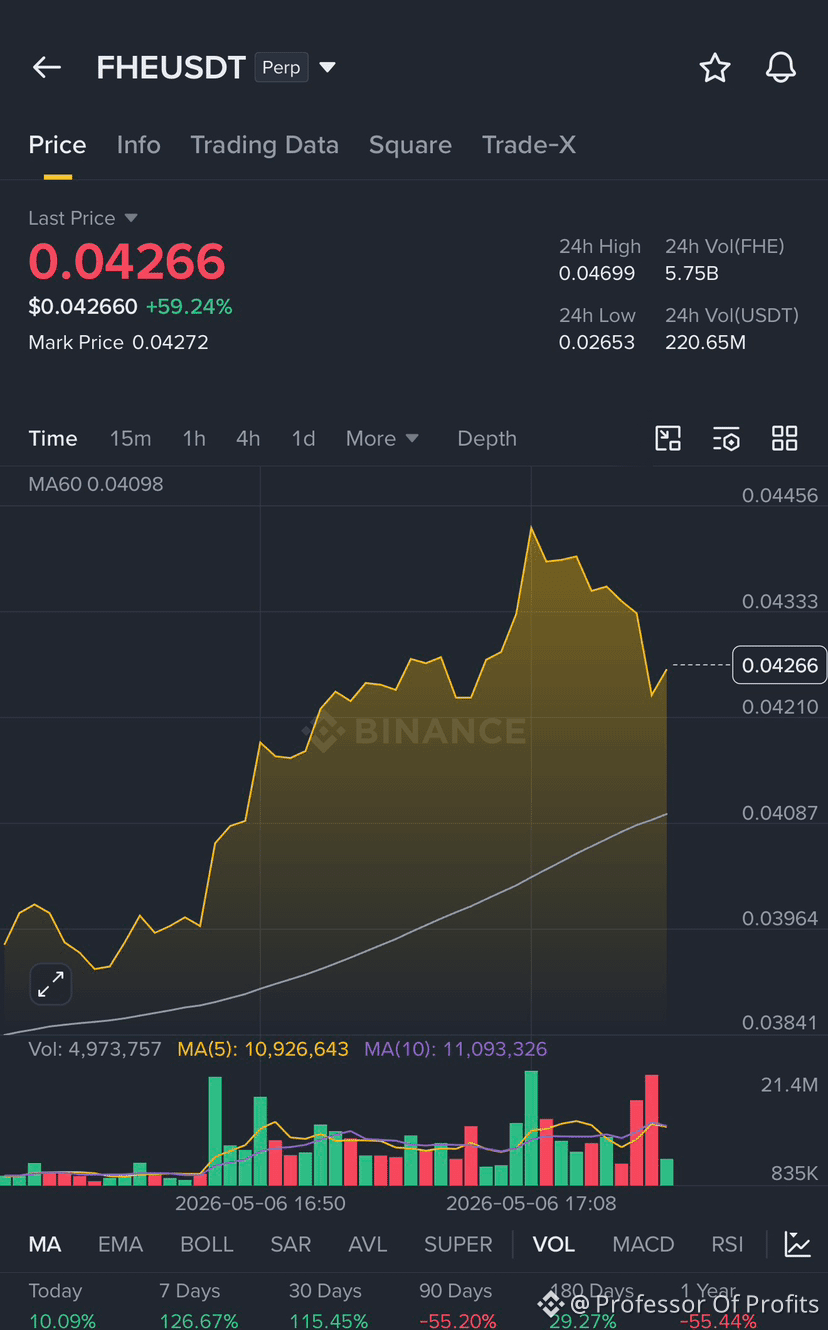Expand chart to fullscreen with arrows icon
The image size is (828, 1330).
50,984
